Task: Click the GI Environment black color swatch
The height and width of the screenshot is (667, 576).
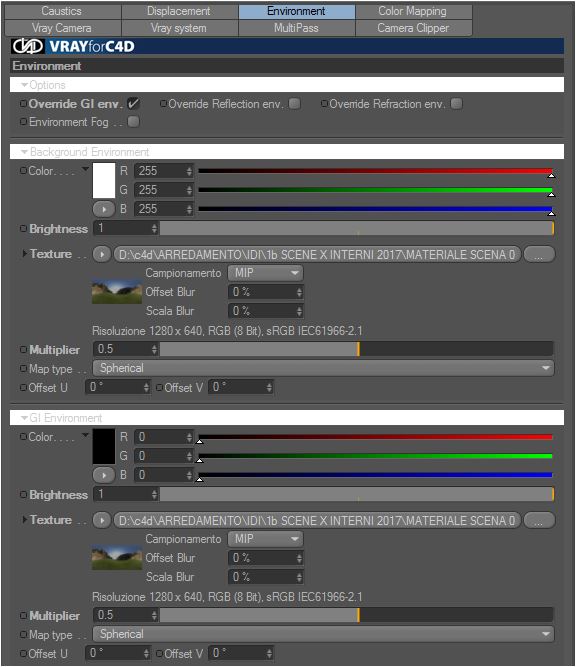Action: click(104, 446)
